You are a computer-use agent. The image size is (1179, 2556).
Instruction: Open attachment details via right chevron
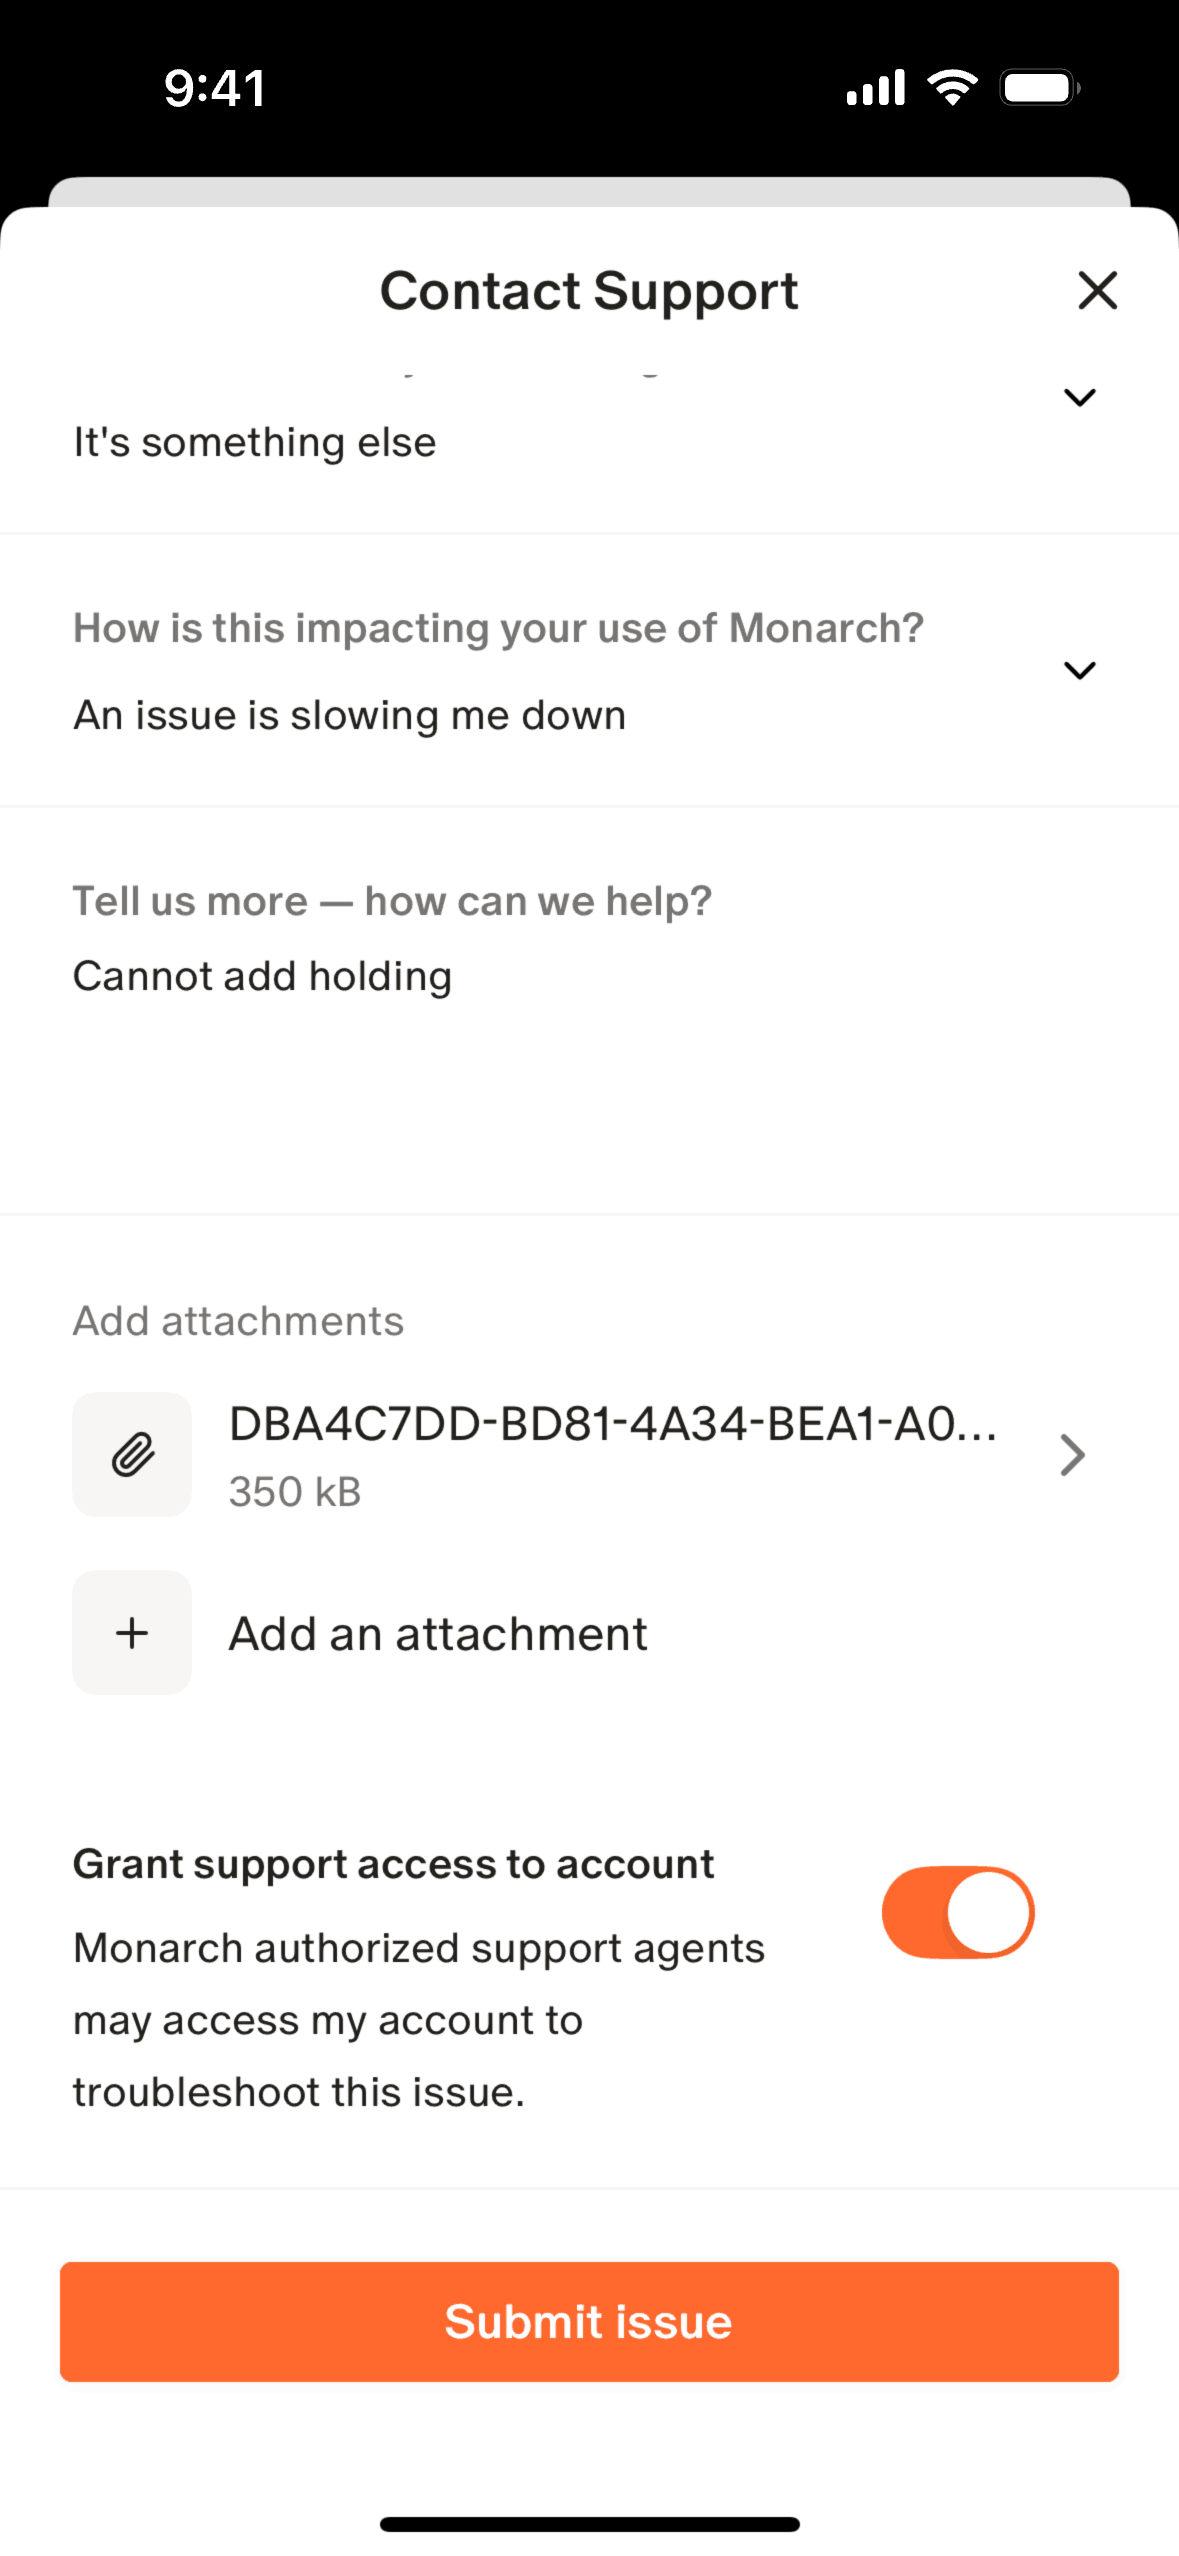coord(1072,1455)
